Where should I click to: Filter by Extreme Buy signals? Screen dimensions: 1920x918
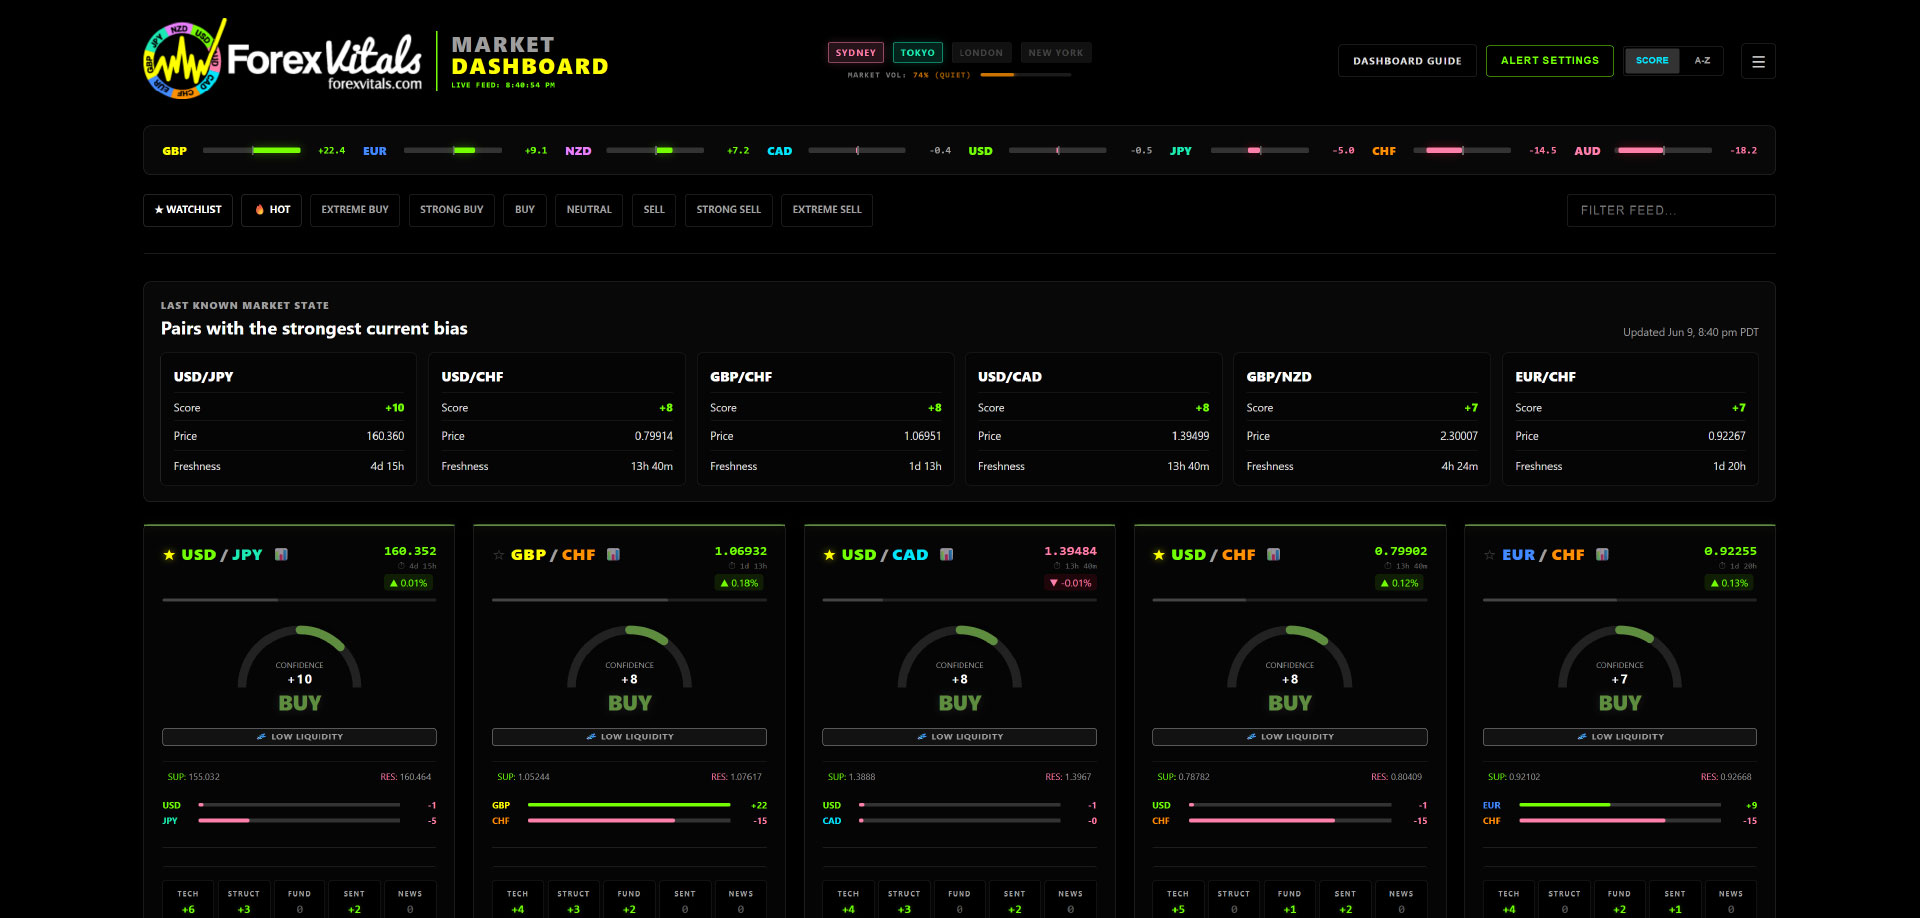pos(355,210)
